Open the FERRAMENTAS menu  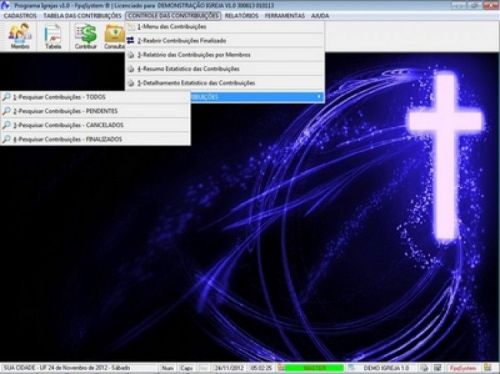point(285,16)
